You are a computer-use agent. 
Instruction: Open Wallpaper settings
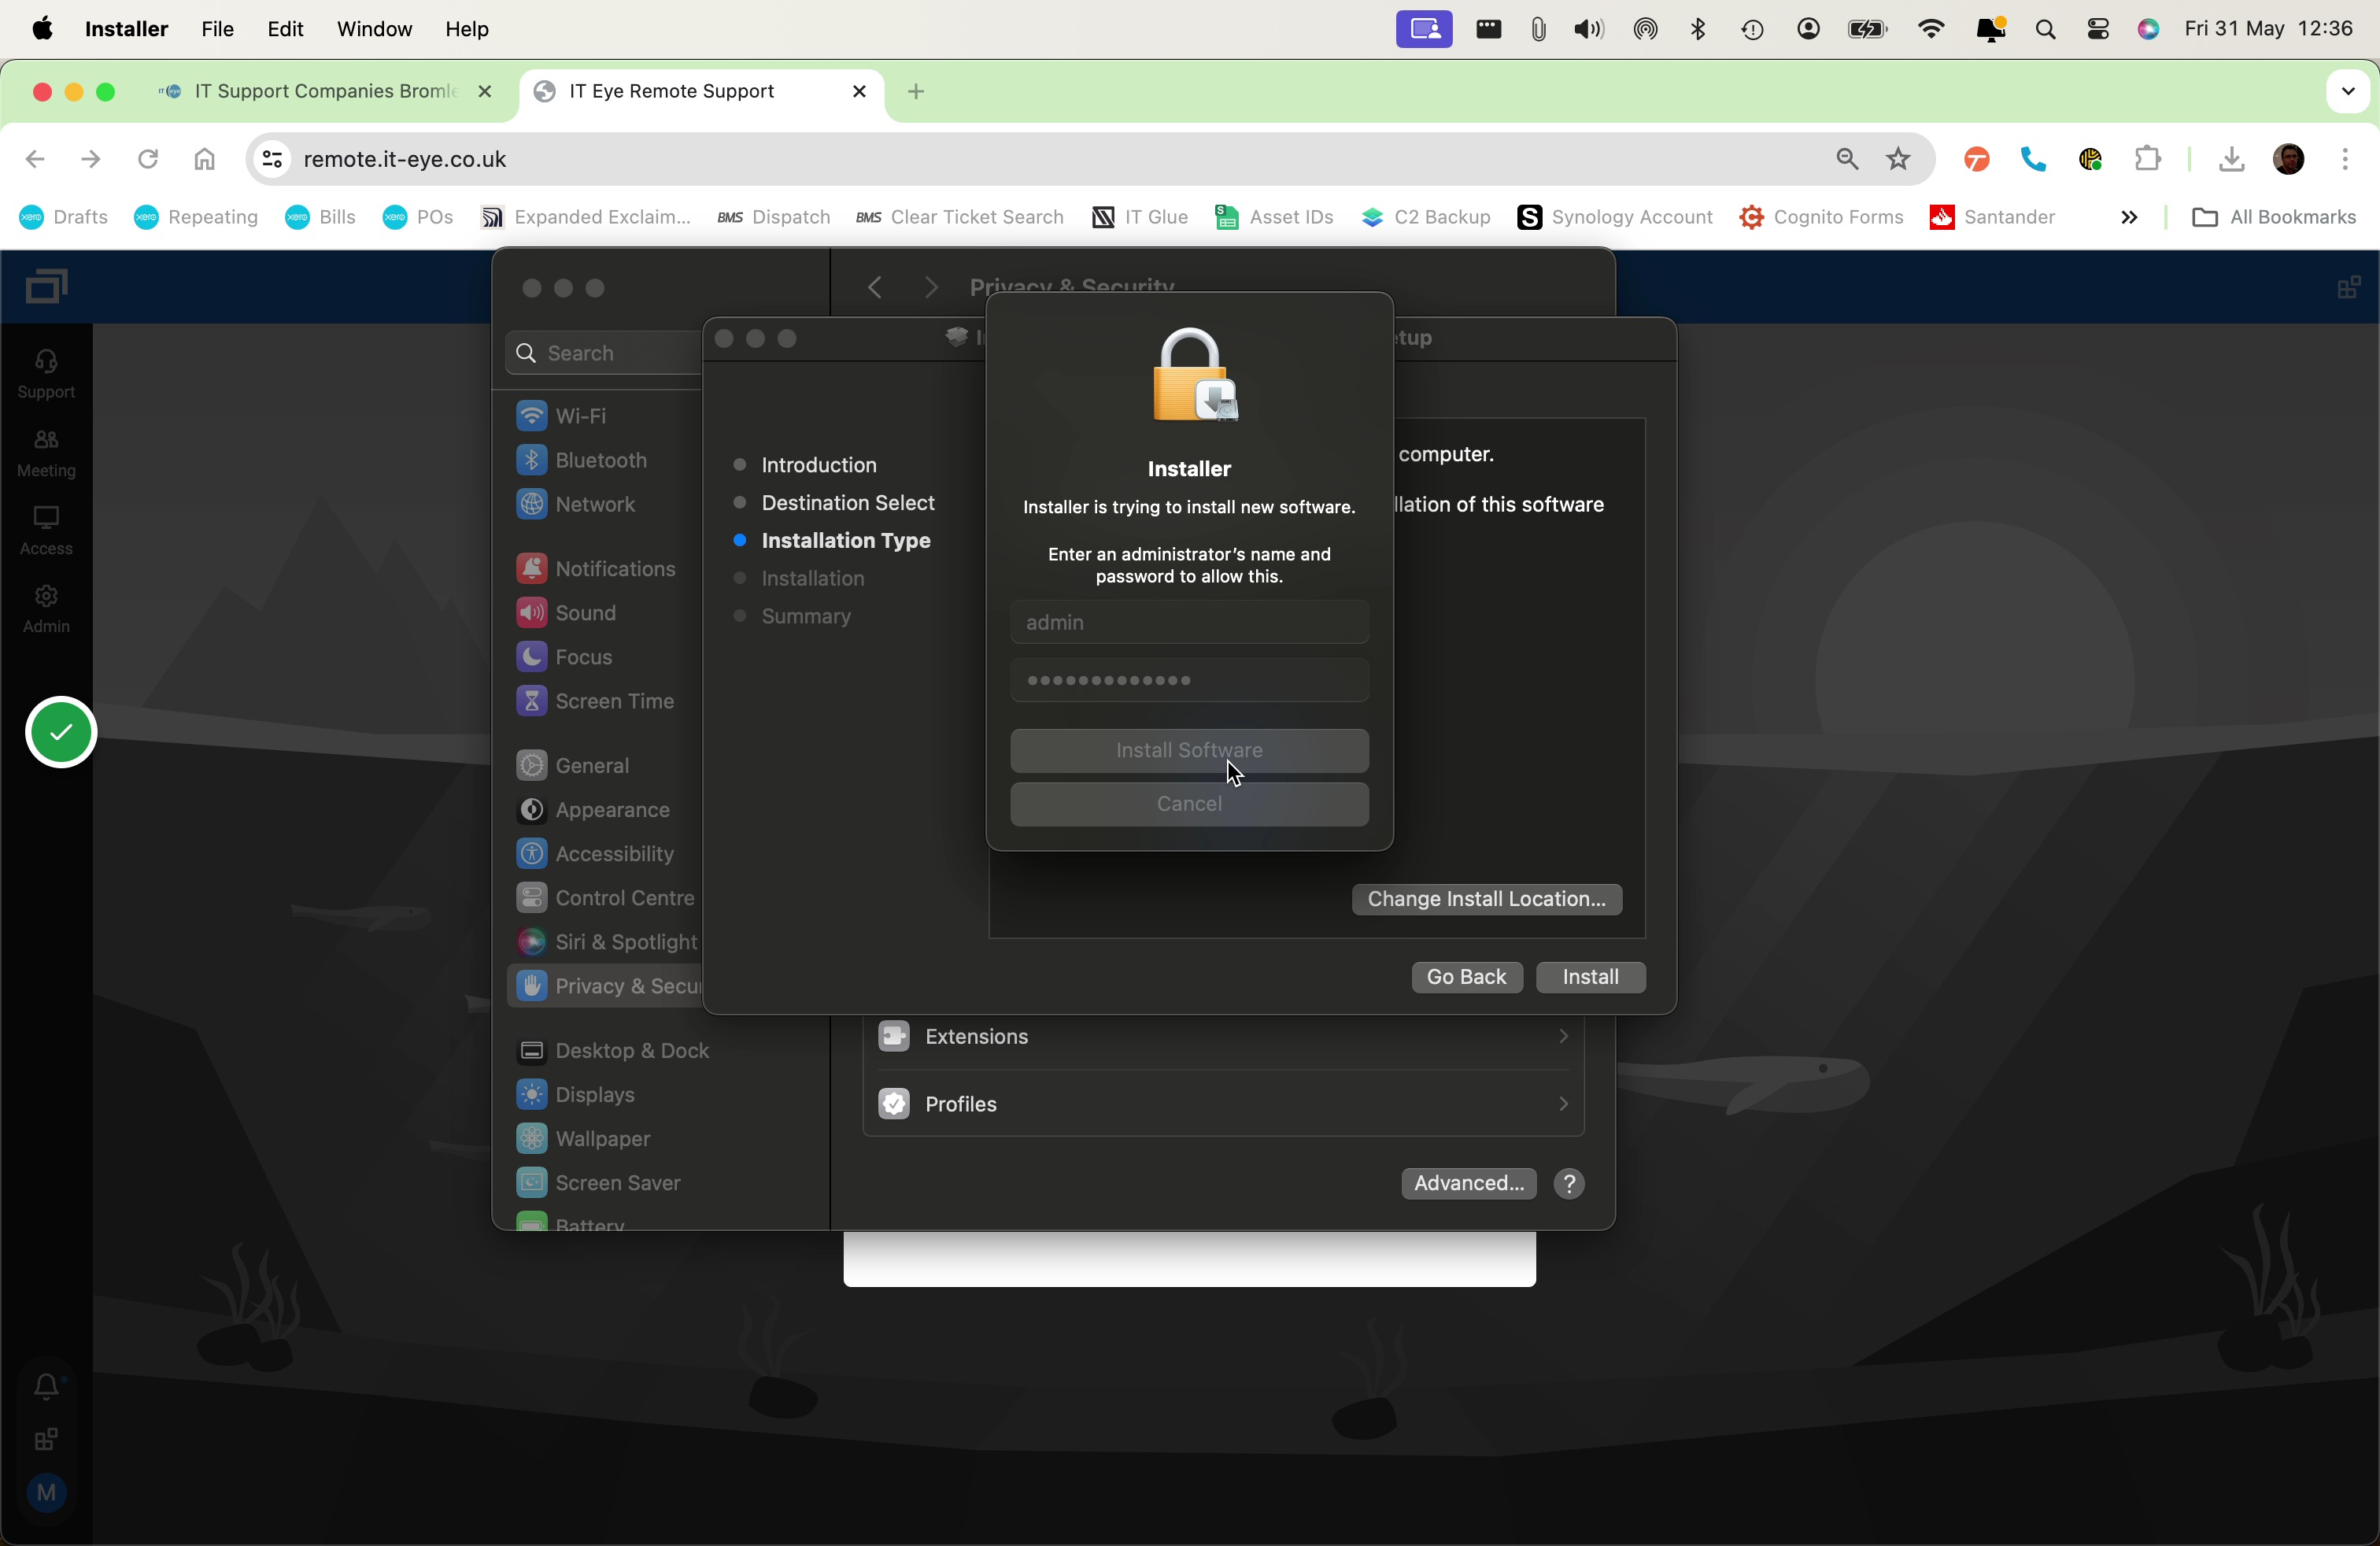point(584,1138)
